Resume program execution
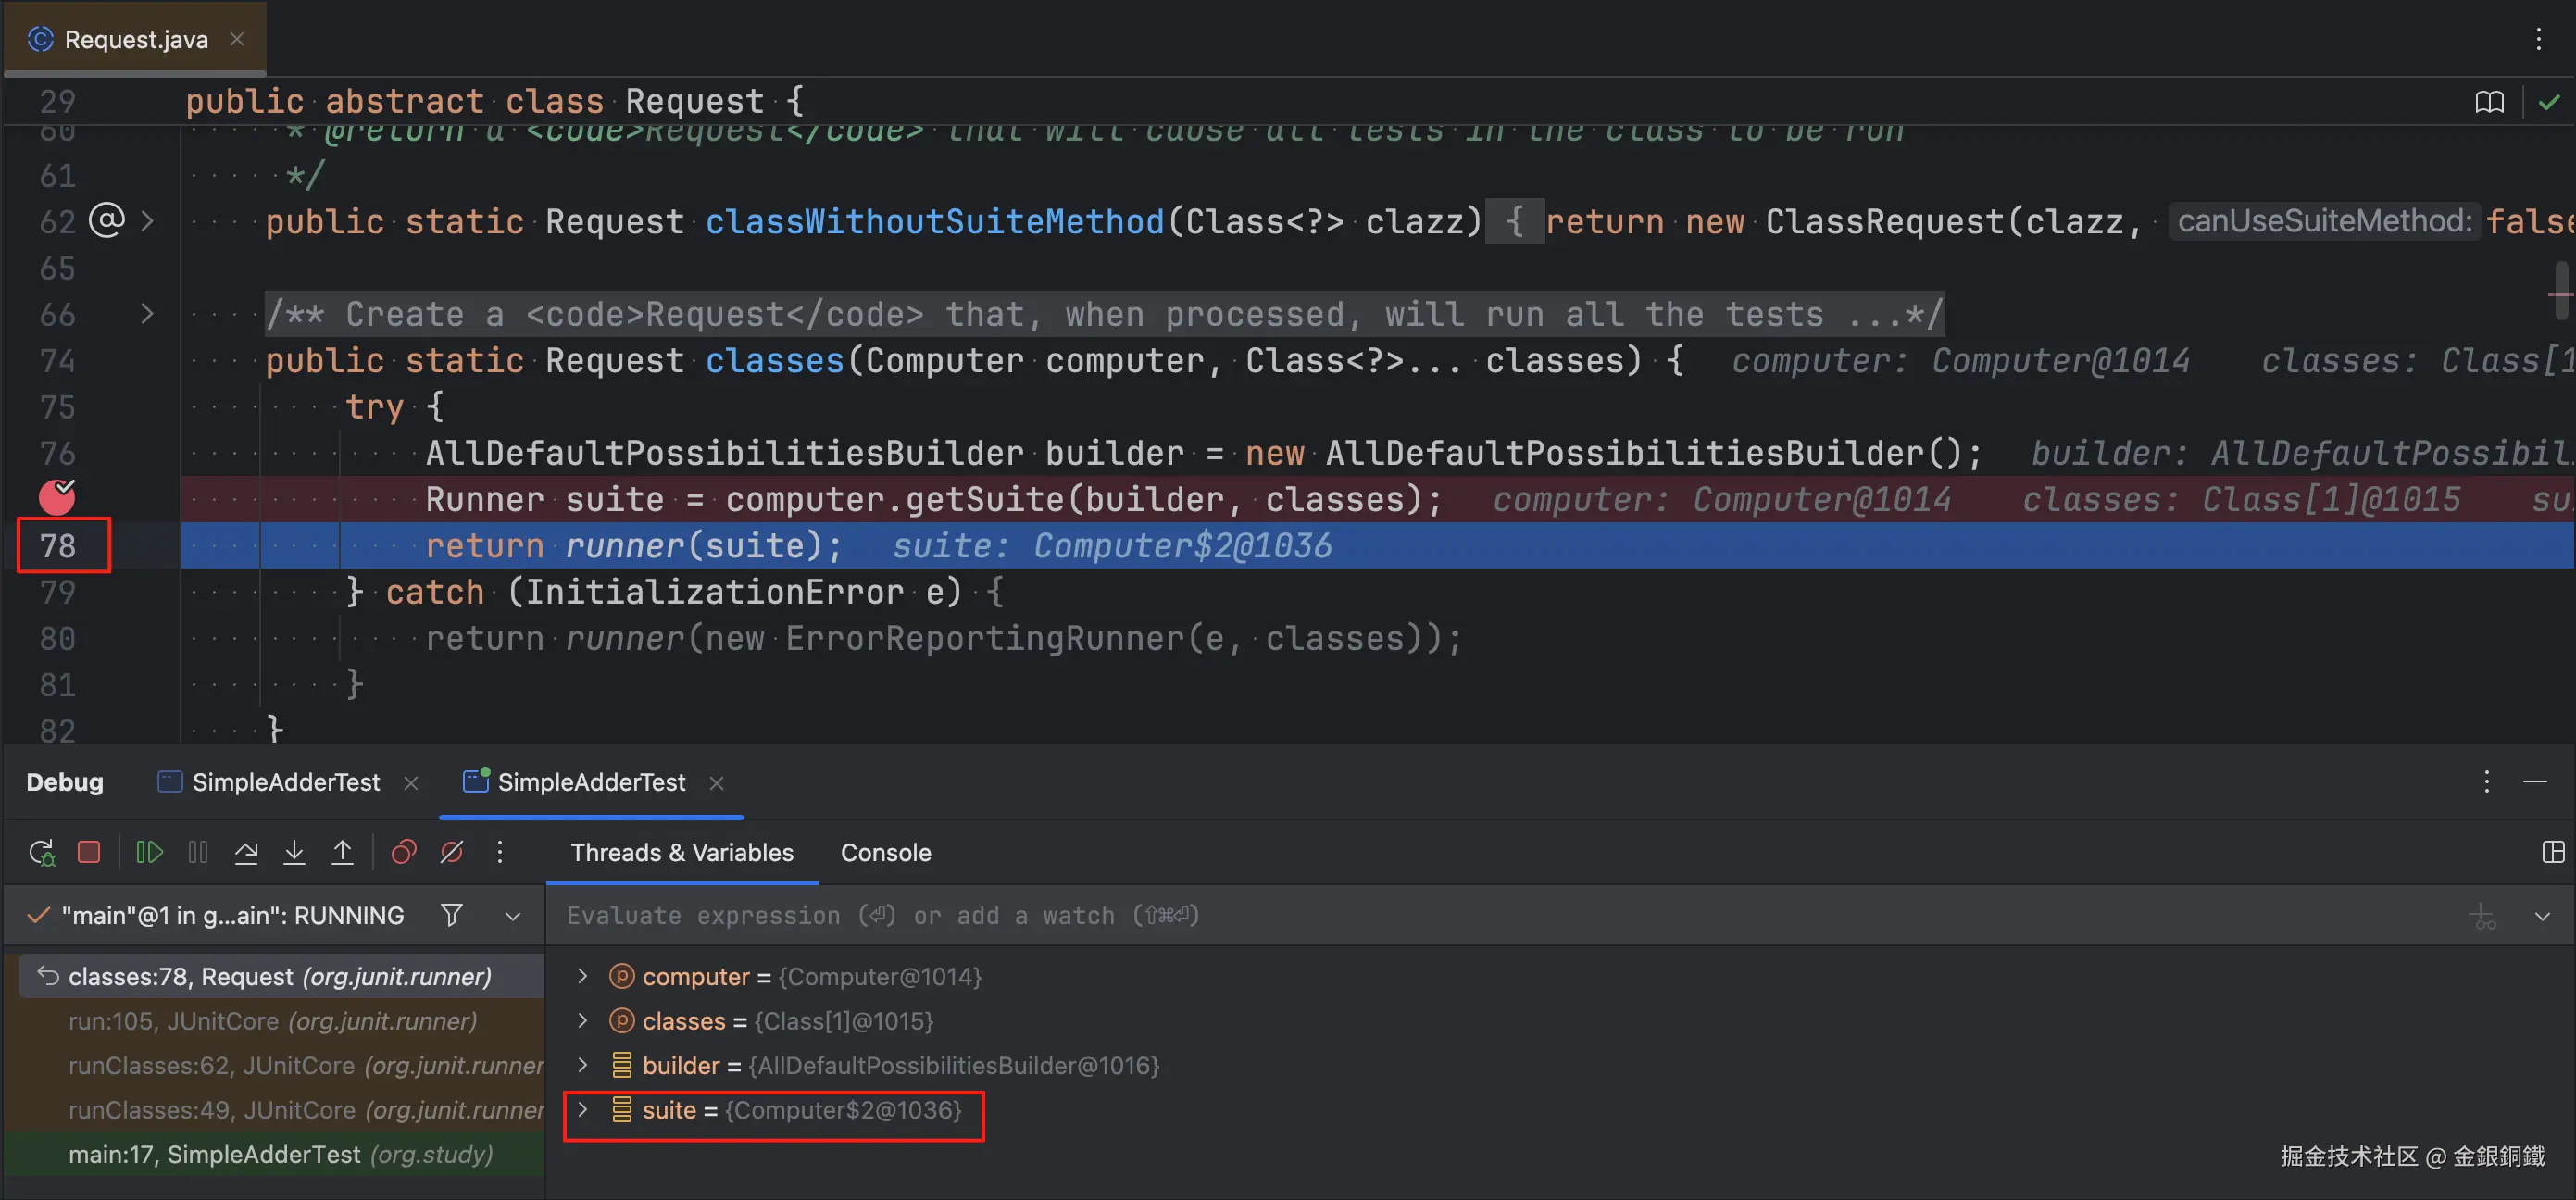The height and width of the screenshot is (1200, 2576). [149, 852]
